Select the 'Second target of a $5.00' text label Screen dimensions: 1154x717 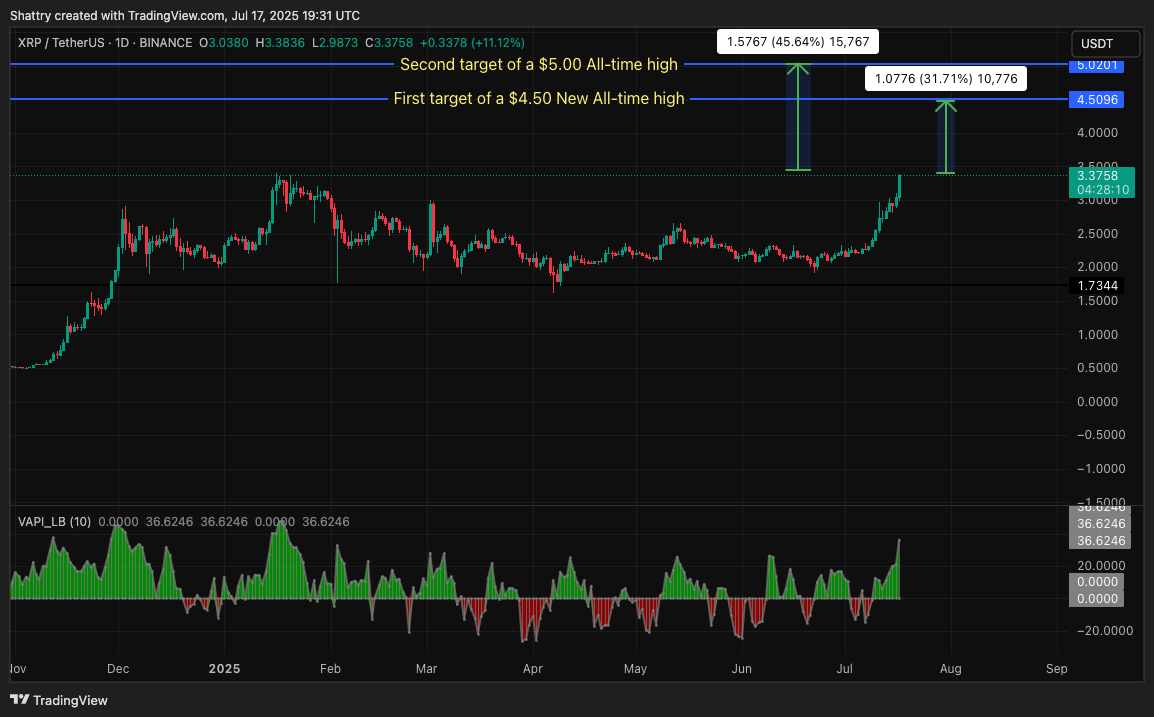[538, 65]
